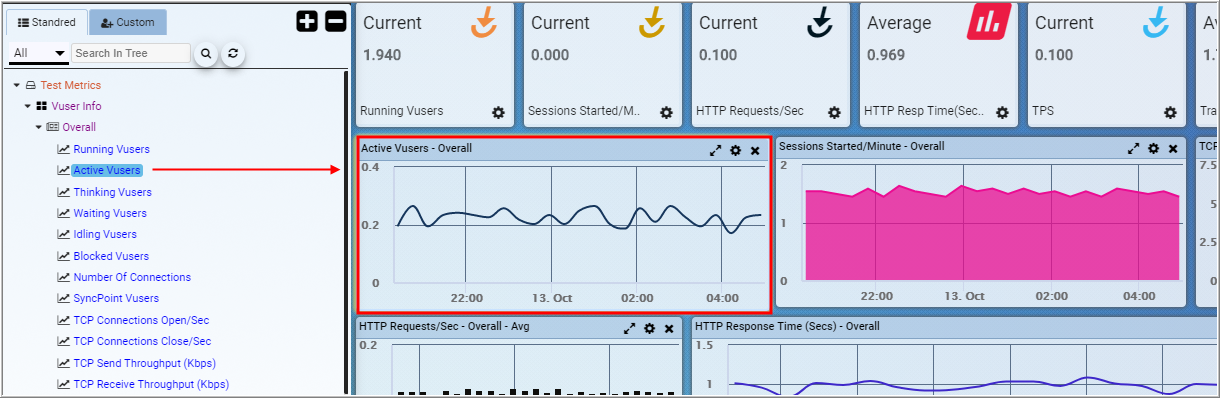The width and height of the screenshot is (1220, 398).
Task: Collapse the Vuser Info node
Action: (x=28, y=106)
